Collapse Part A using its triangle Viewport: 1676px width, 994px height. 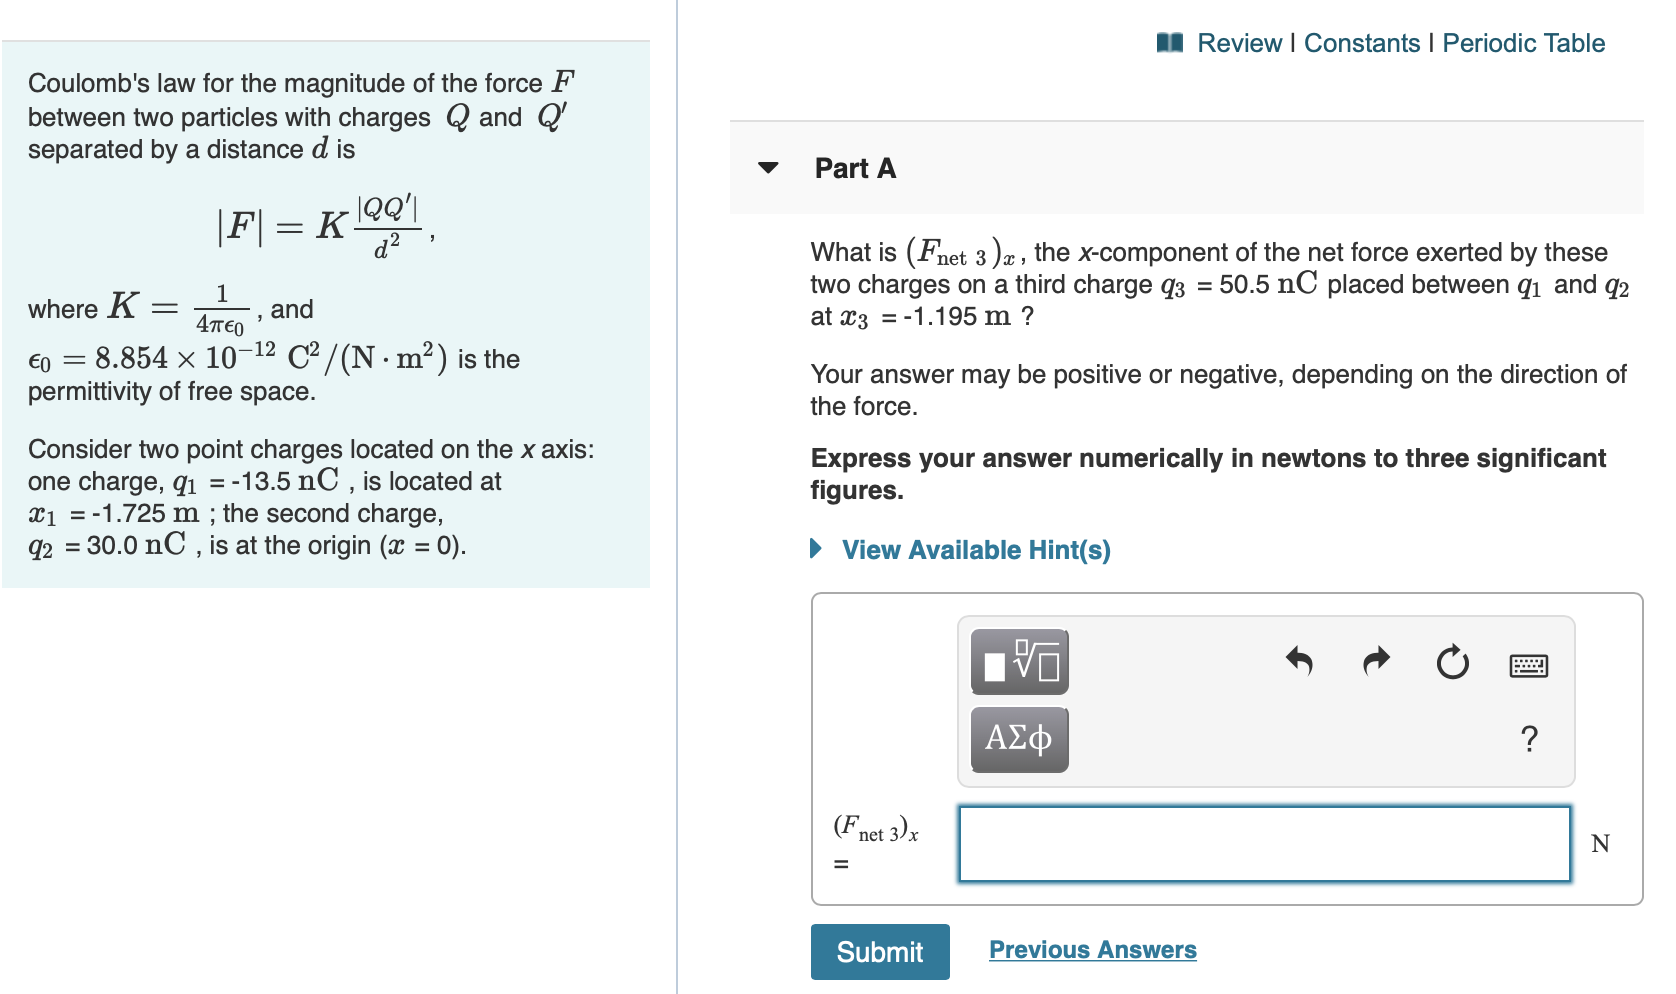point(769,169)
